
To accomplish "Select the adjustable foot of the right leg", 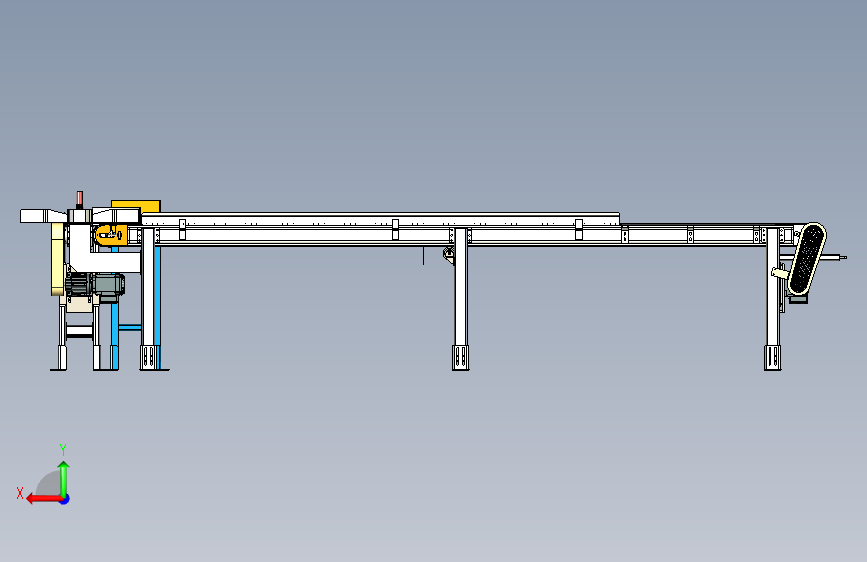I will 772,358.
